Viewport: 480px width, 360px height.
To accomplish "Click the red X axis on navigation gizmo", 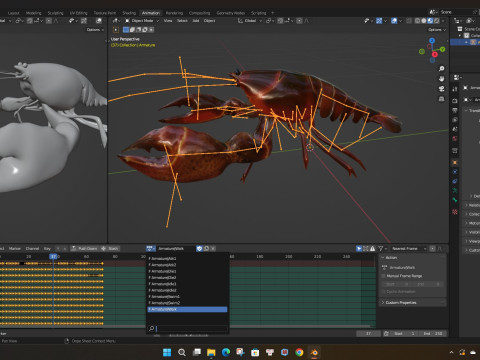I will tap(435, 54).
